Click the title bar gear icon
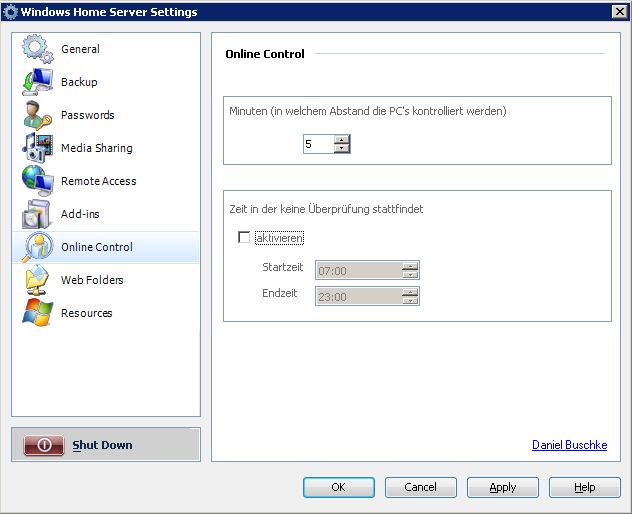 click(x=10, y=12)
